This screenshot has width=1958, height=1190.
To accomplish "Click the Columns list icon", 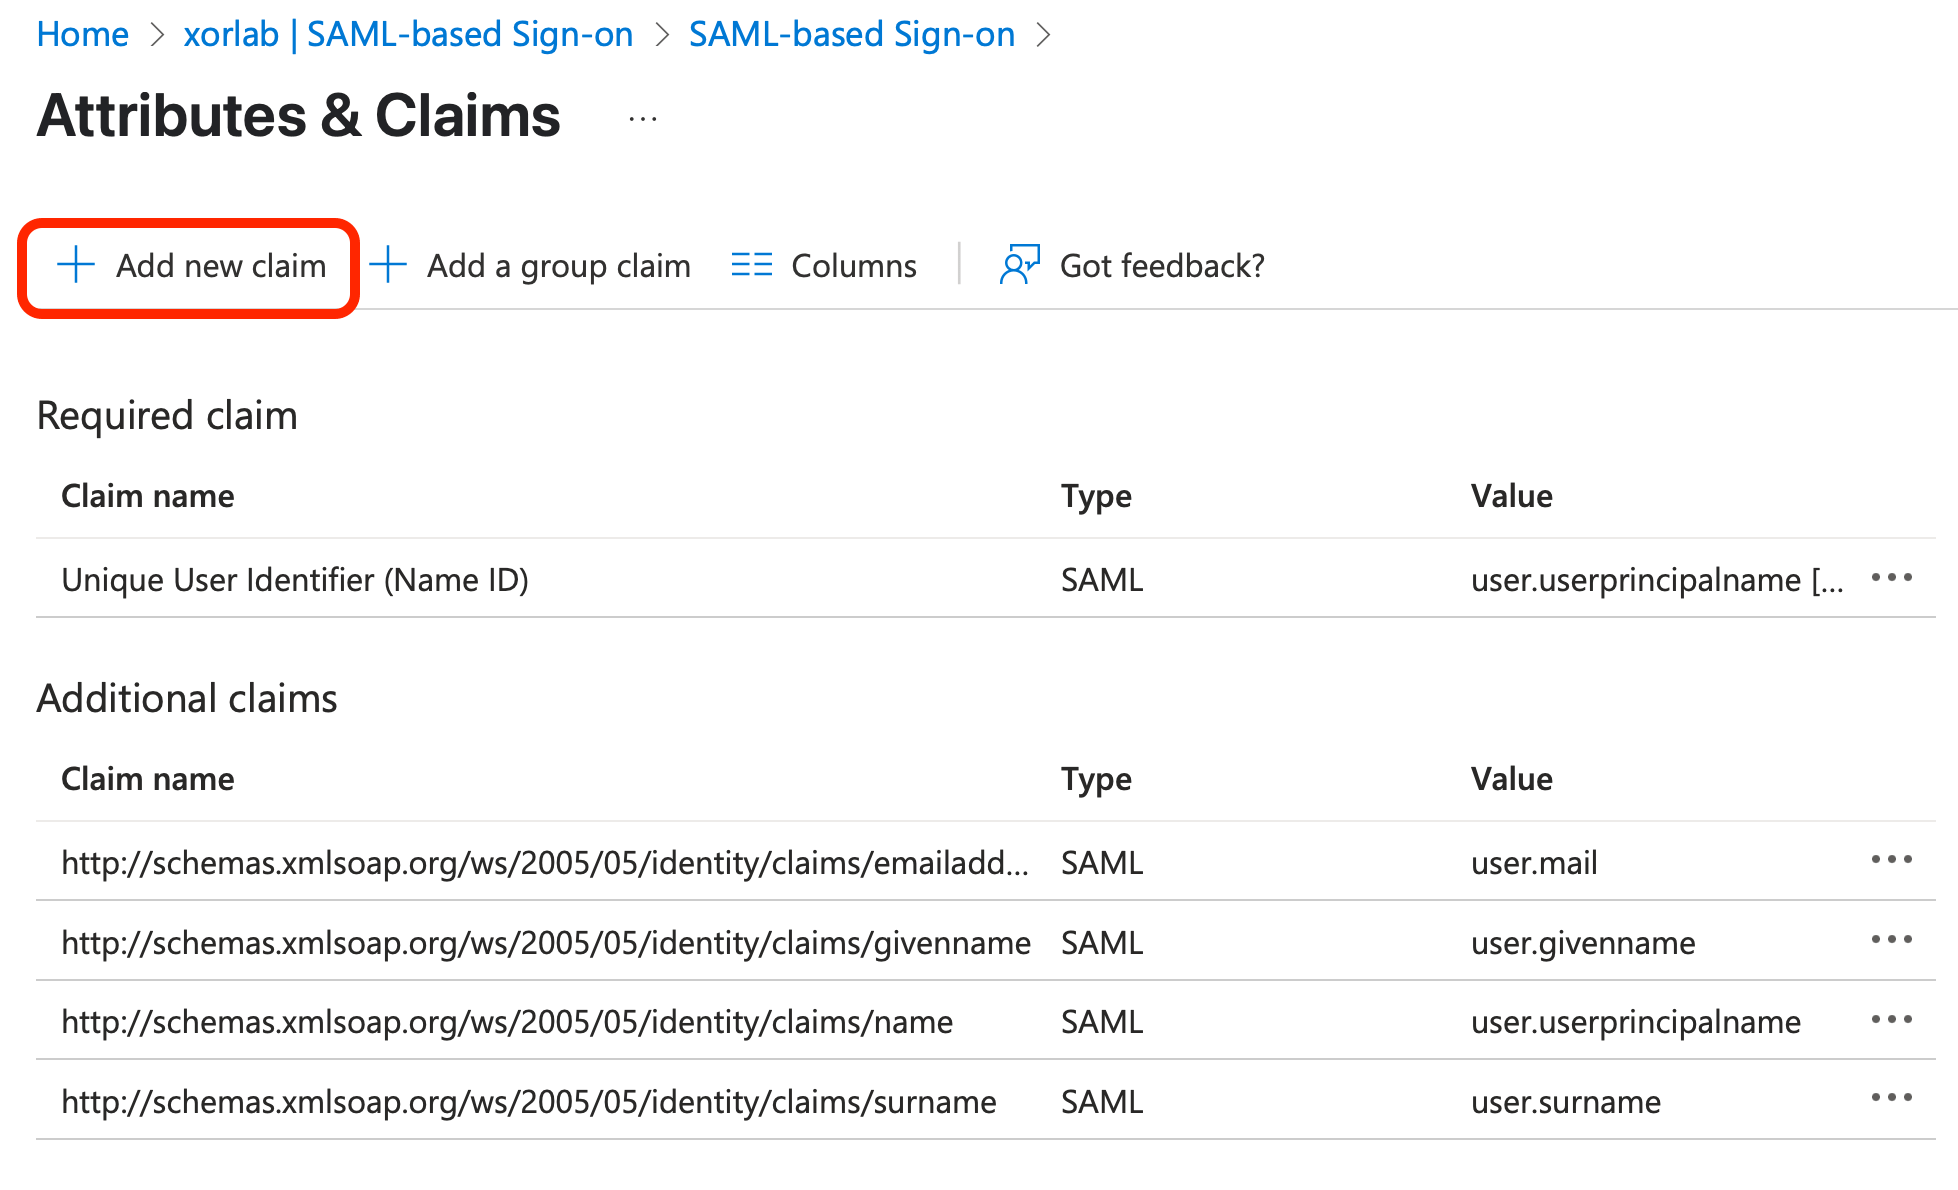I will click(x=752, y=265).
